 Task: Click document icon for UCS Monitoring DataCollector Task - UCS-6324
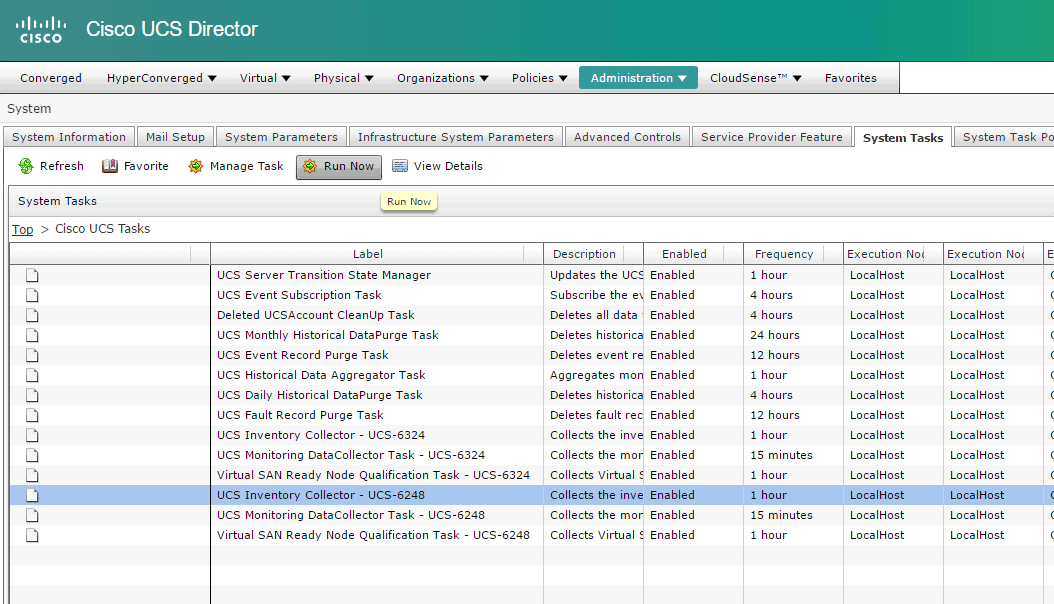32,456
